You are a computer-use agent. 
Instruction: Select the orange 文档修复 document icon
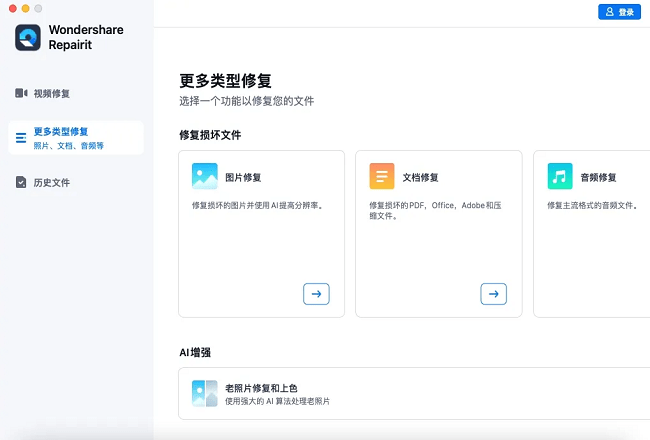pyautogui.click(x=381, y=177)
